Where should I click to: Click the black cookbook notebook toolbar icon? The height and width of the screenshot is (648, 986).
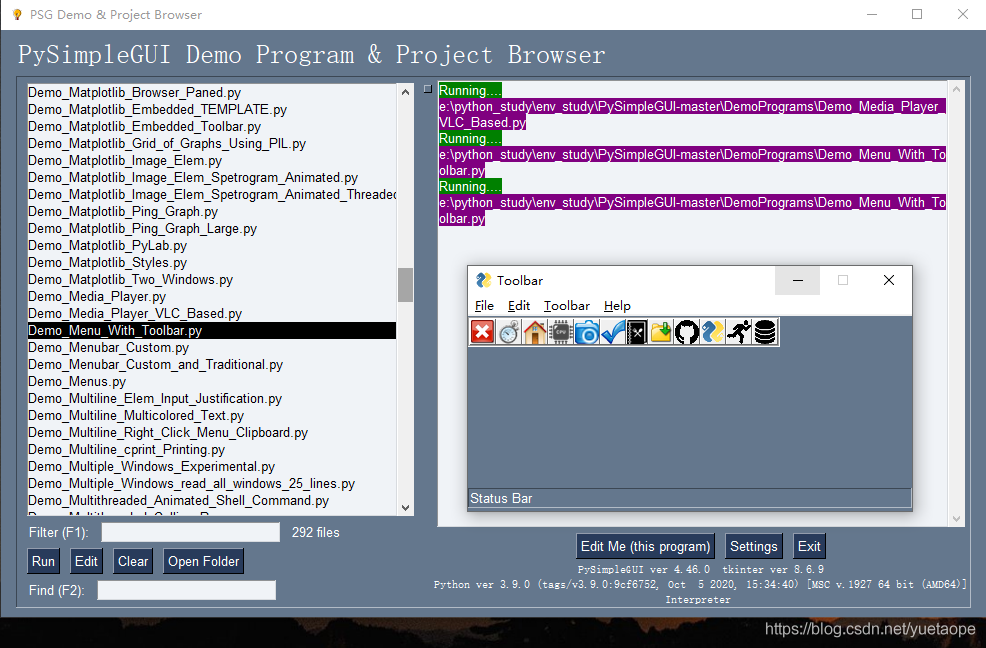pyautogui.click(x=637, y=332)
